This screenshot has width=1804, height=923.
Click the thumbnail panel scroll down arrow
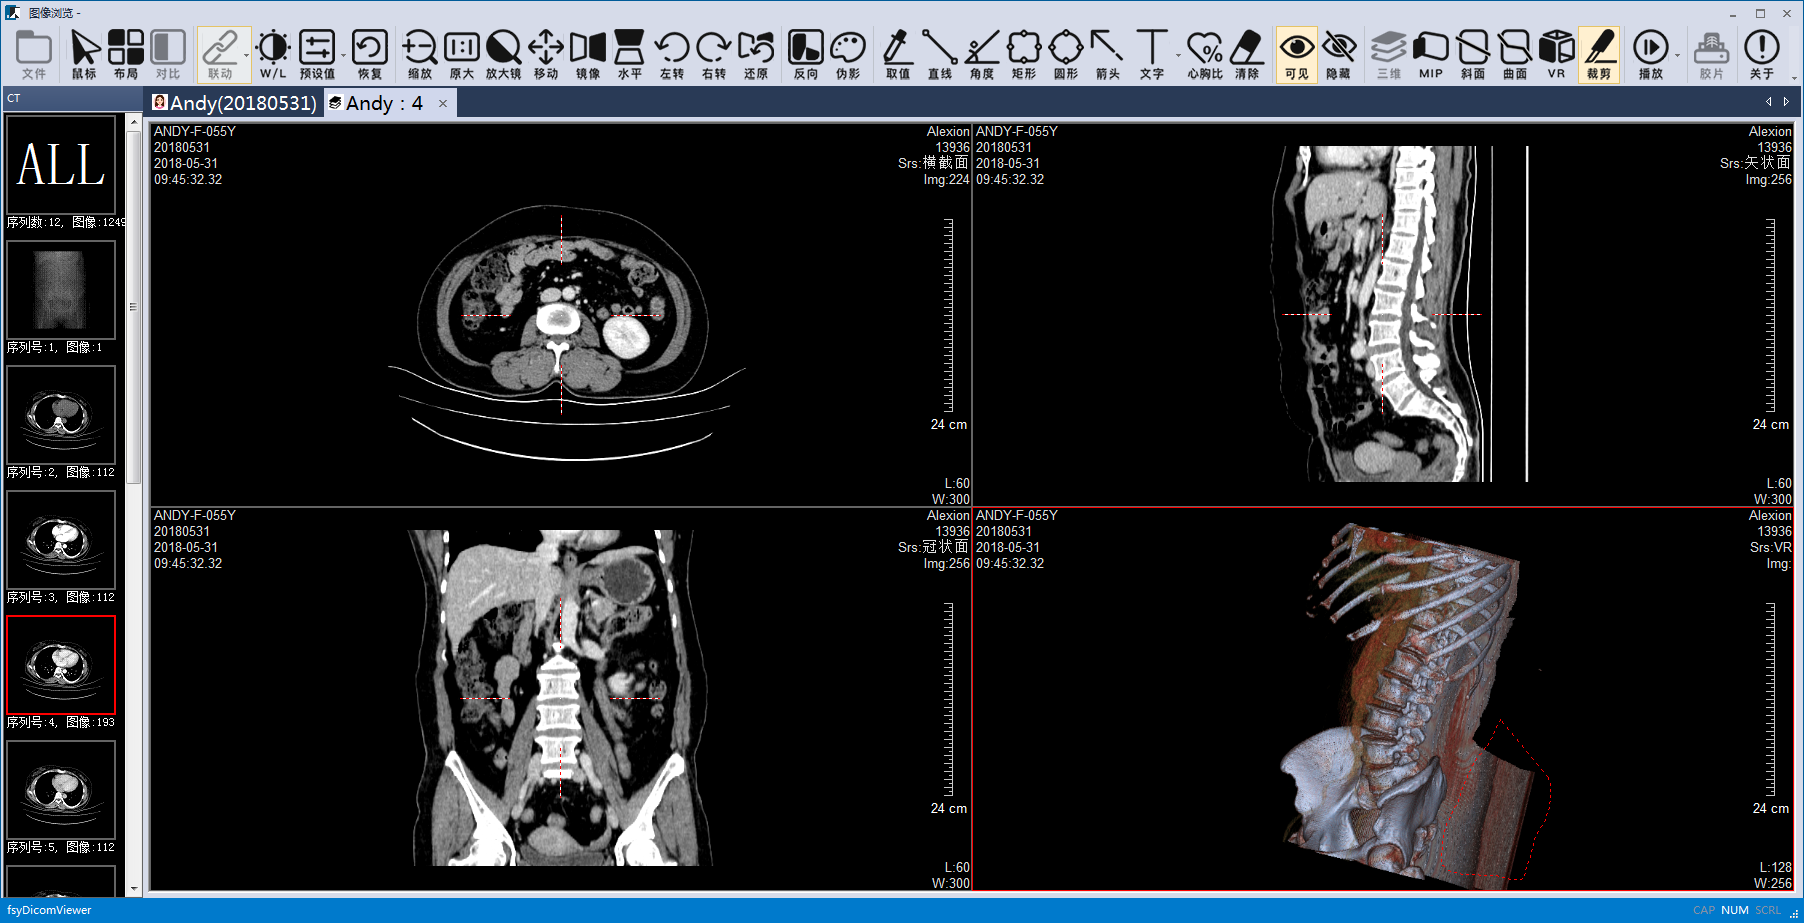[134, 887]
